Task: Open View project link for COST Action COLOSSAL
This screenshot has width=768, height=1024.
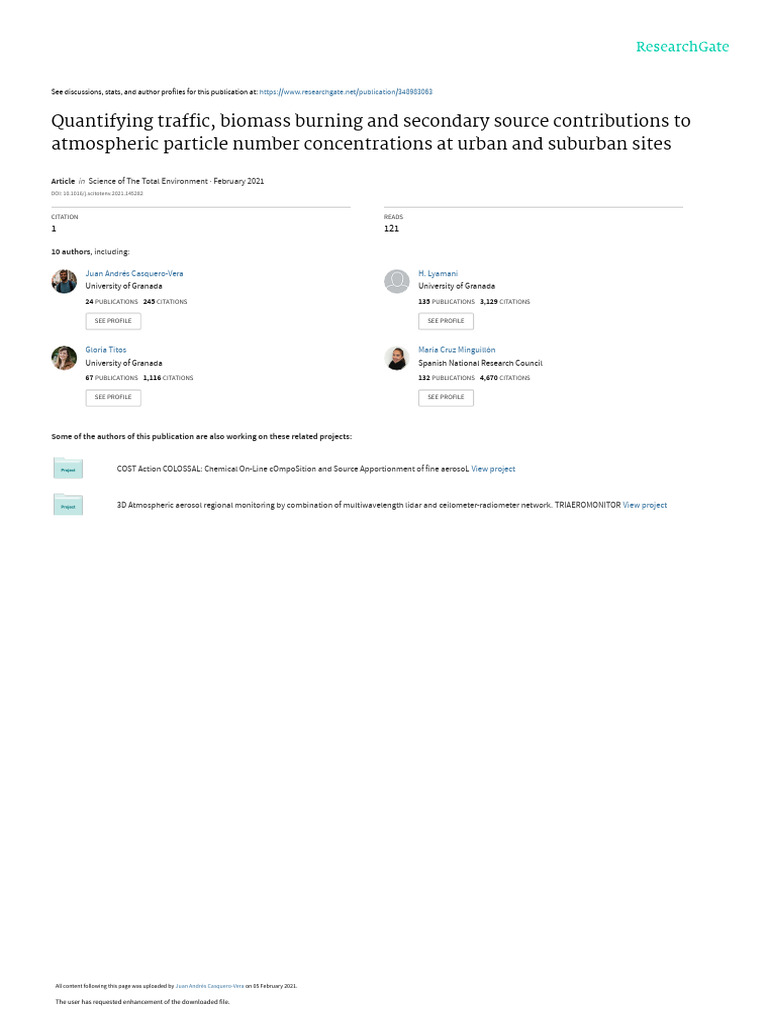Action: [x=493, y=469]
